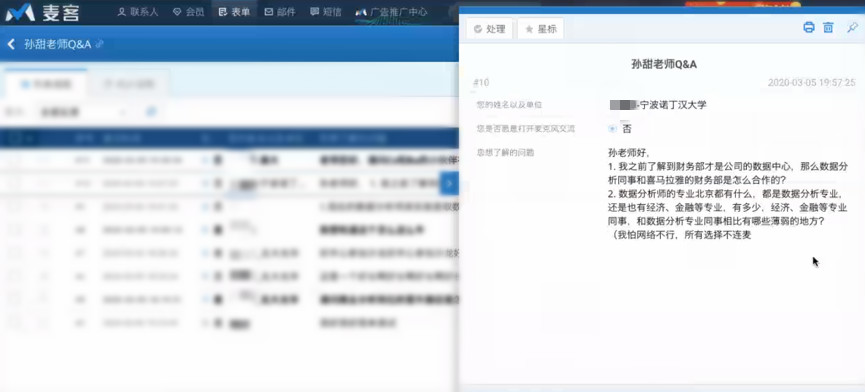This screenshot has width=865, height=392.
Task: Print this entry with the printer icon
Action: pos(809,28)
